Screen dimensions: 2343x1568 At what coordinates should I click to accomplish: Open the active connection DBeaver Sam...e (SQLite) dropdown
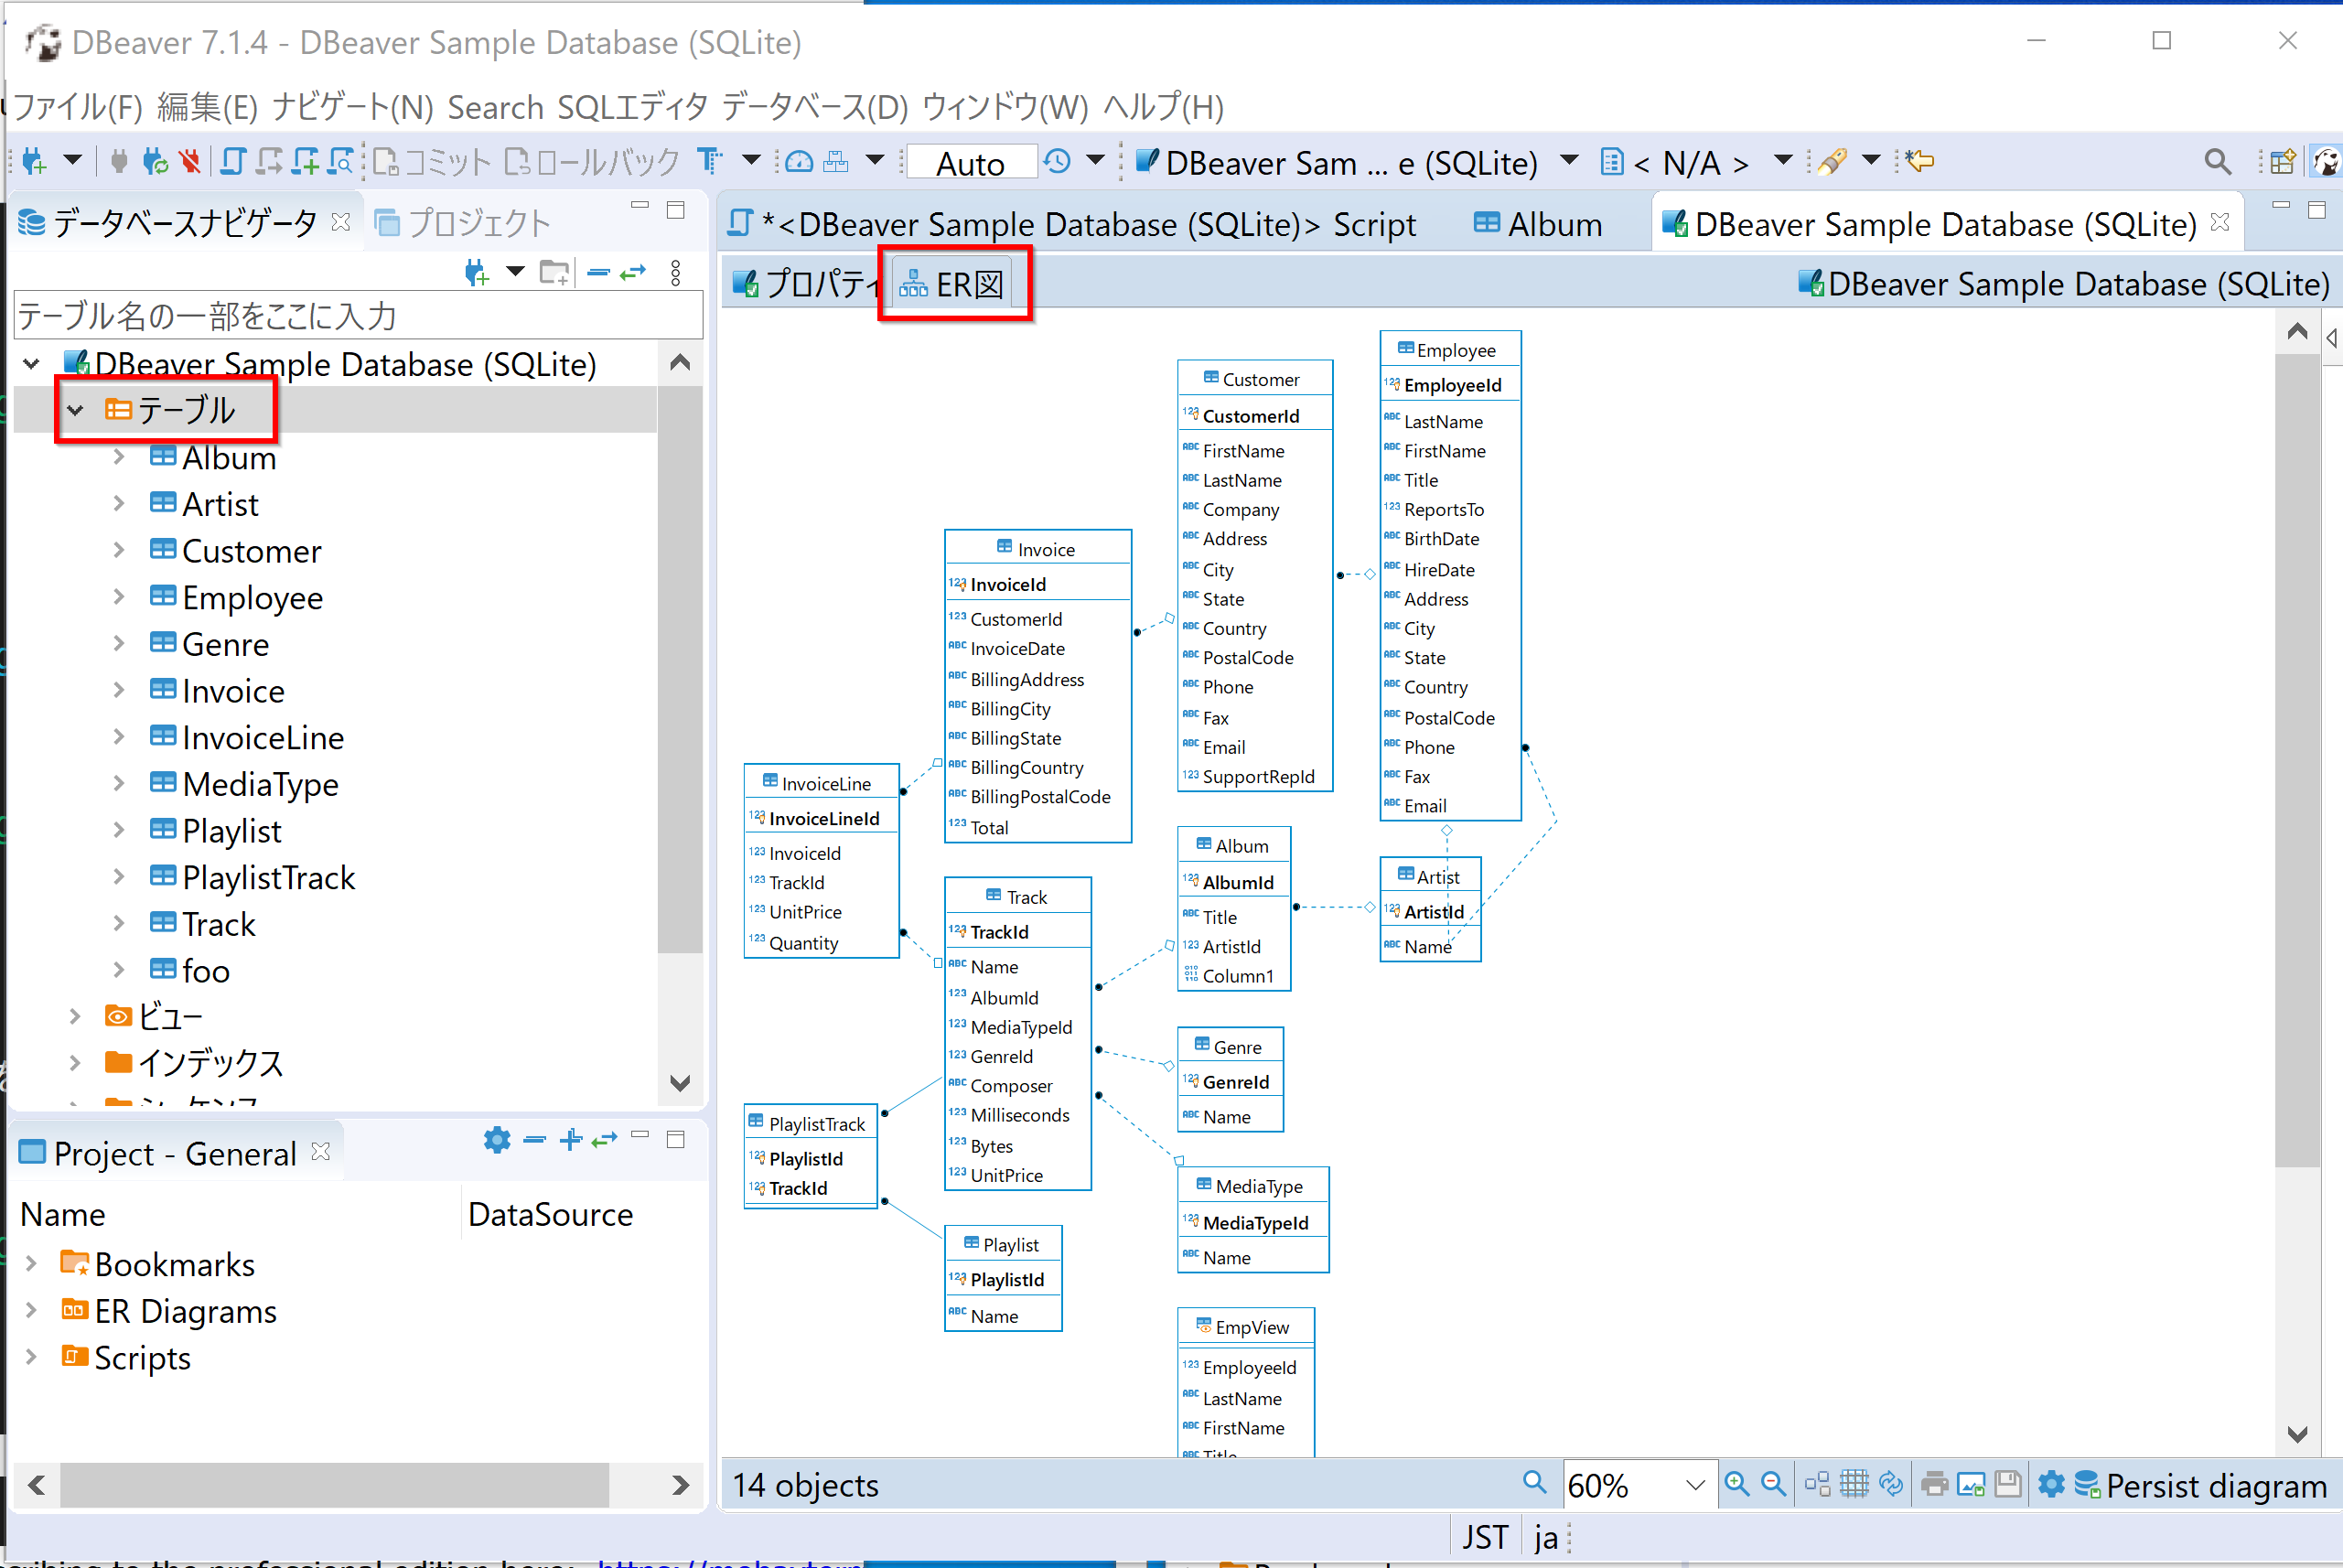1569,161
